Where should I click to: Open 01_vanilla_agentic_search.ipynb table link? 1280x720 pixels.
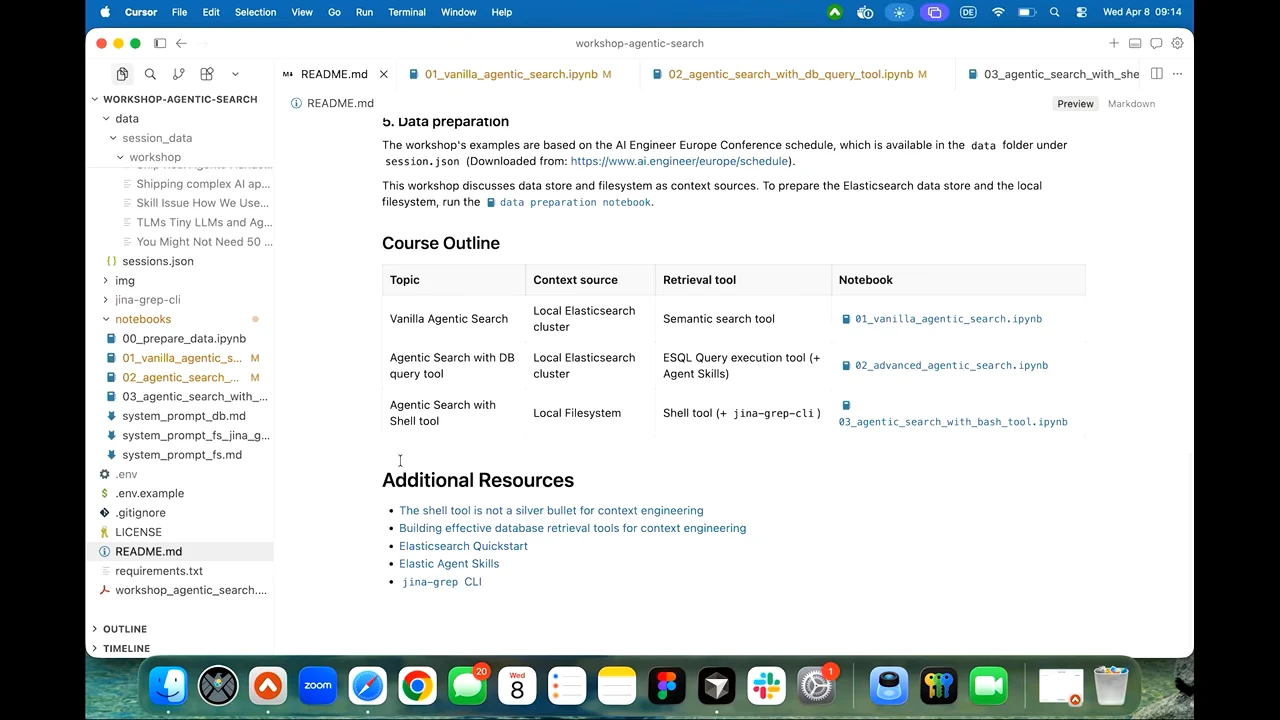(x=941, y=319)
